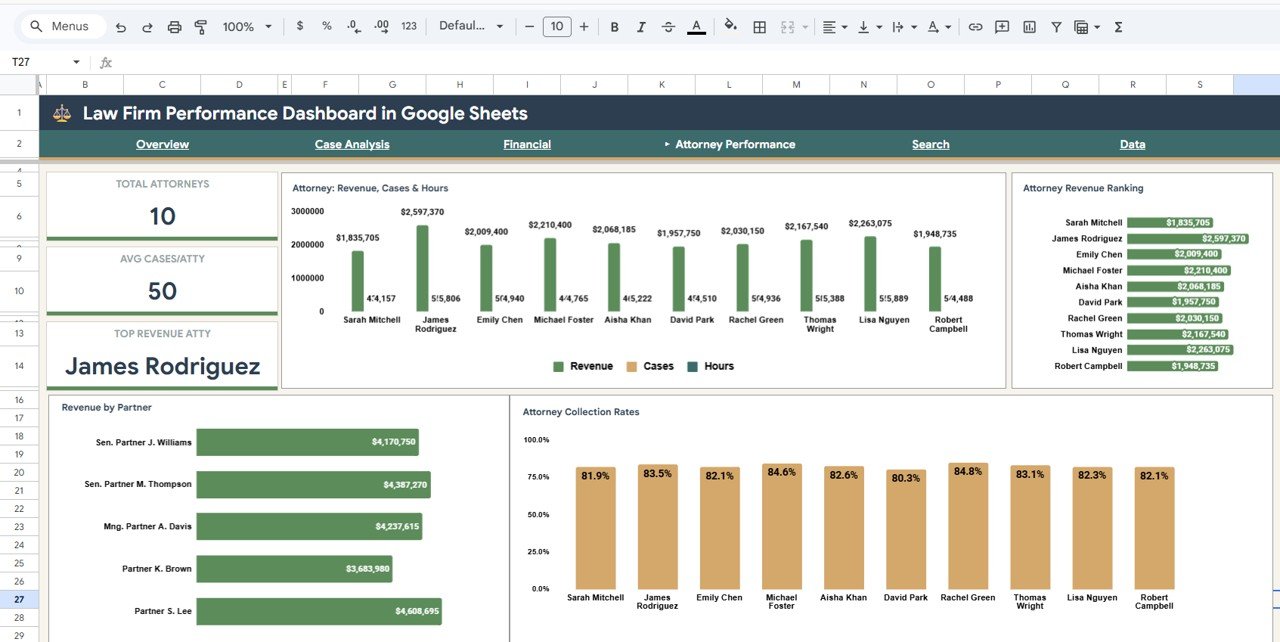Apply Paint format with the paint roller icon
The height and width of the screenshot is (642, 1280).
pos(200,26)
